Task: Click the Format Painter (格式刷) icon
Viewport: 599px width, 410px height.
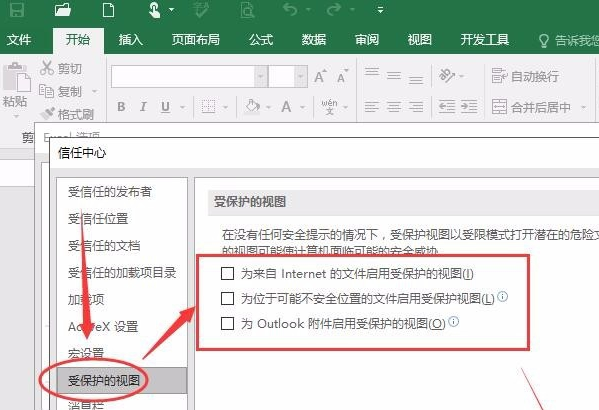Action: [x=48, y=113]
